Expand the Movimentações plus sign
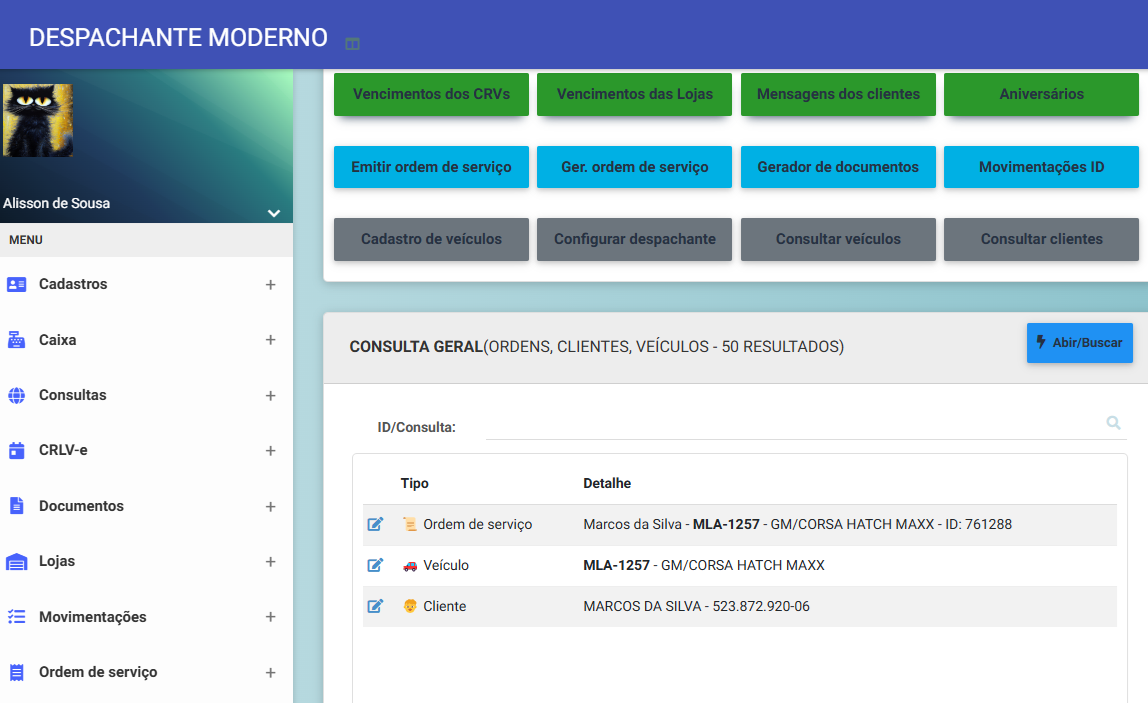 [x=270, y=617]
